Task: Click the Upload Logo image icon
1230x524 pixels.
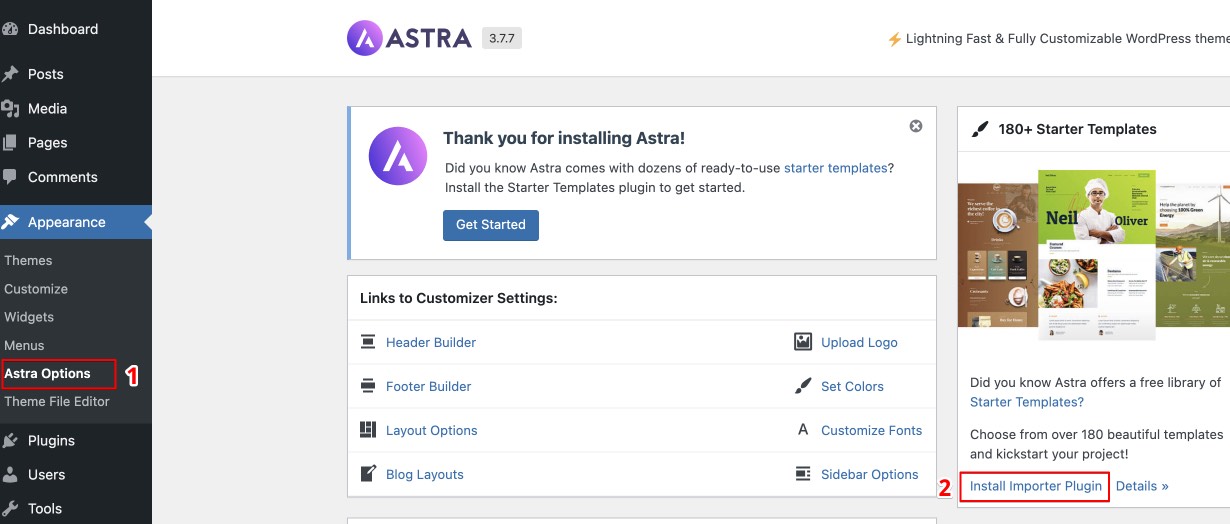Action: click(803, 342)
